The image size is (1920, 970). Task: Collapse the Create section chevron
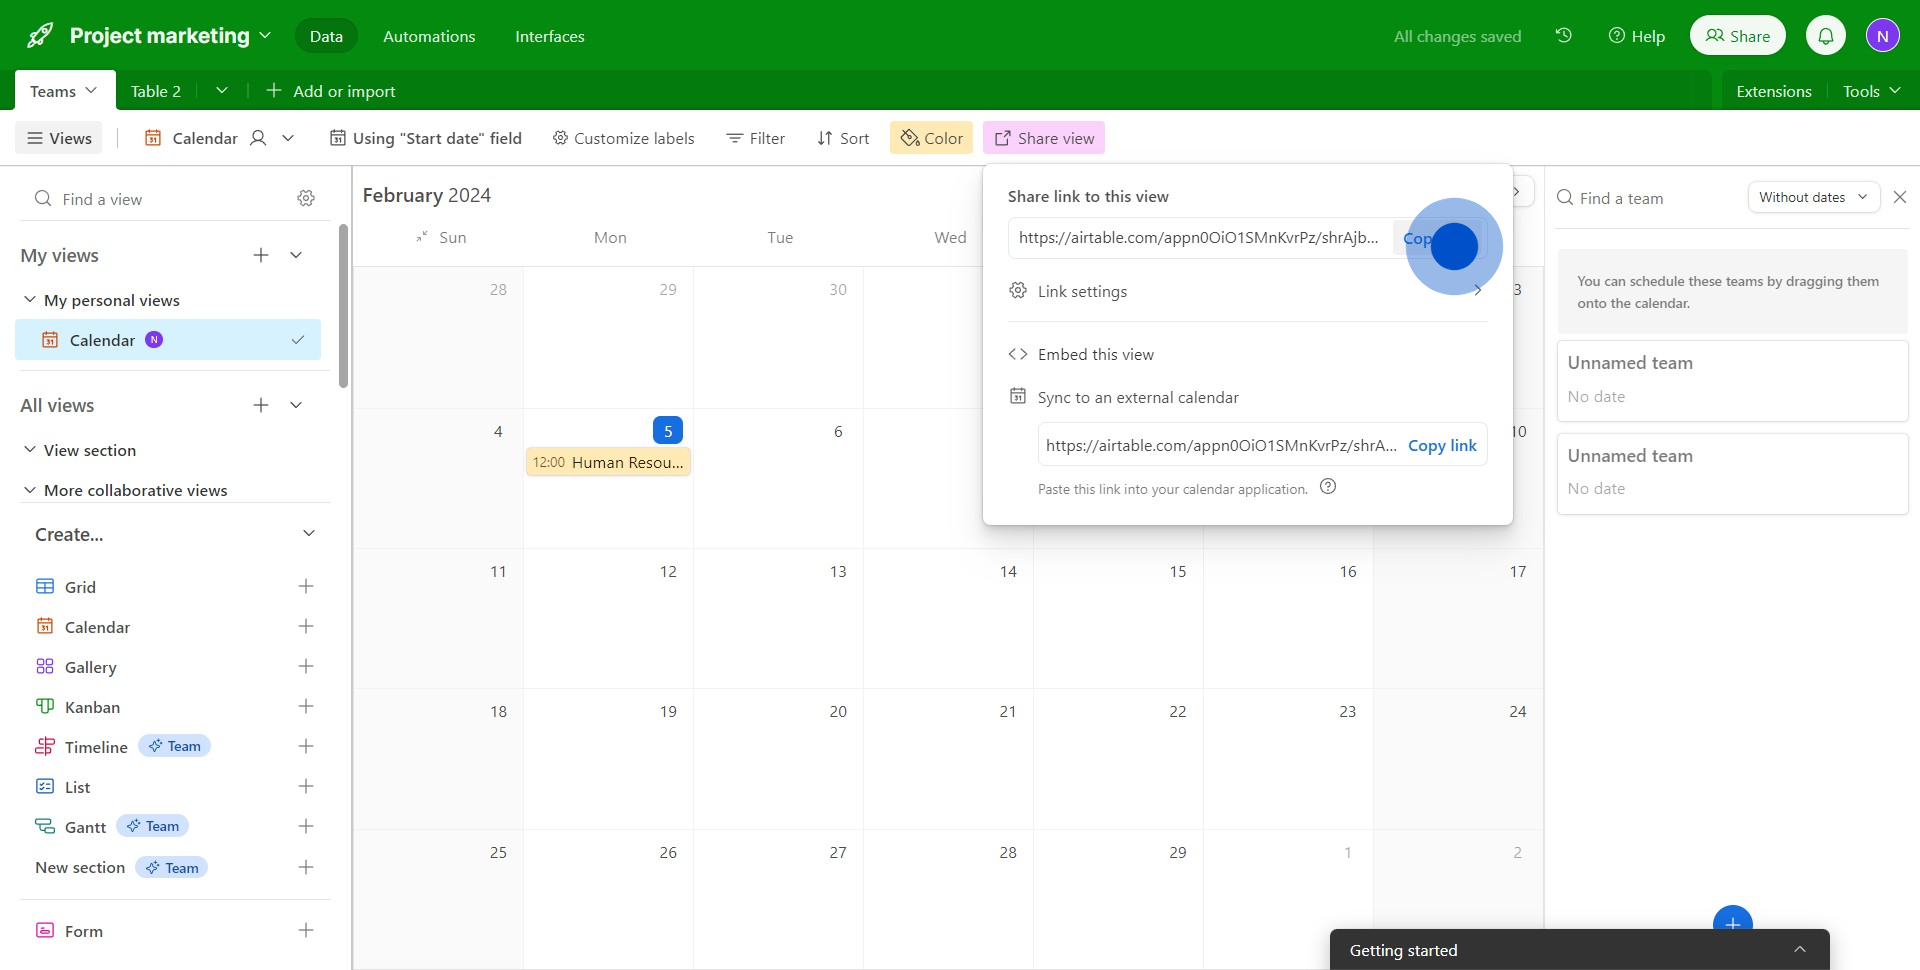[x=309, y=533]
